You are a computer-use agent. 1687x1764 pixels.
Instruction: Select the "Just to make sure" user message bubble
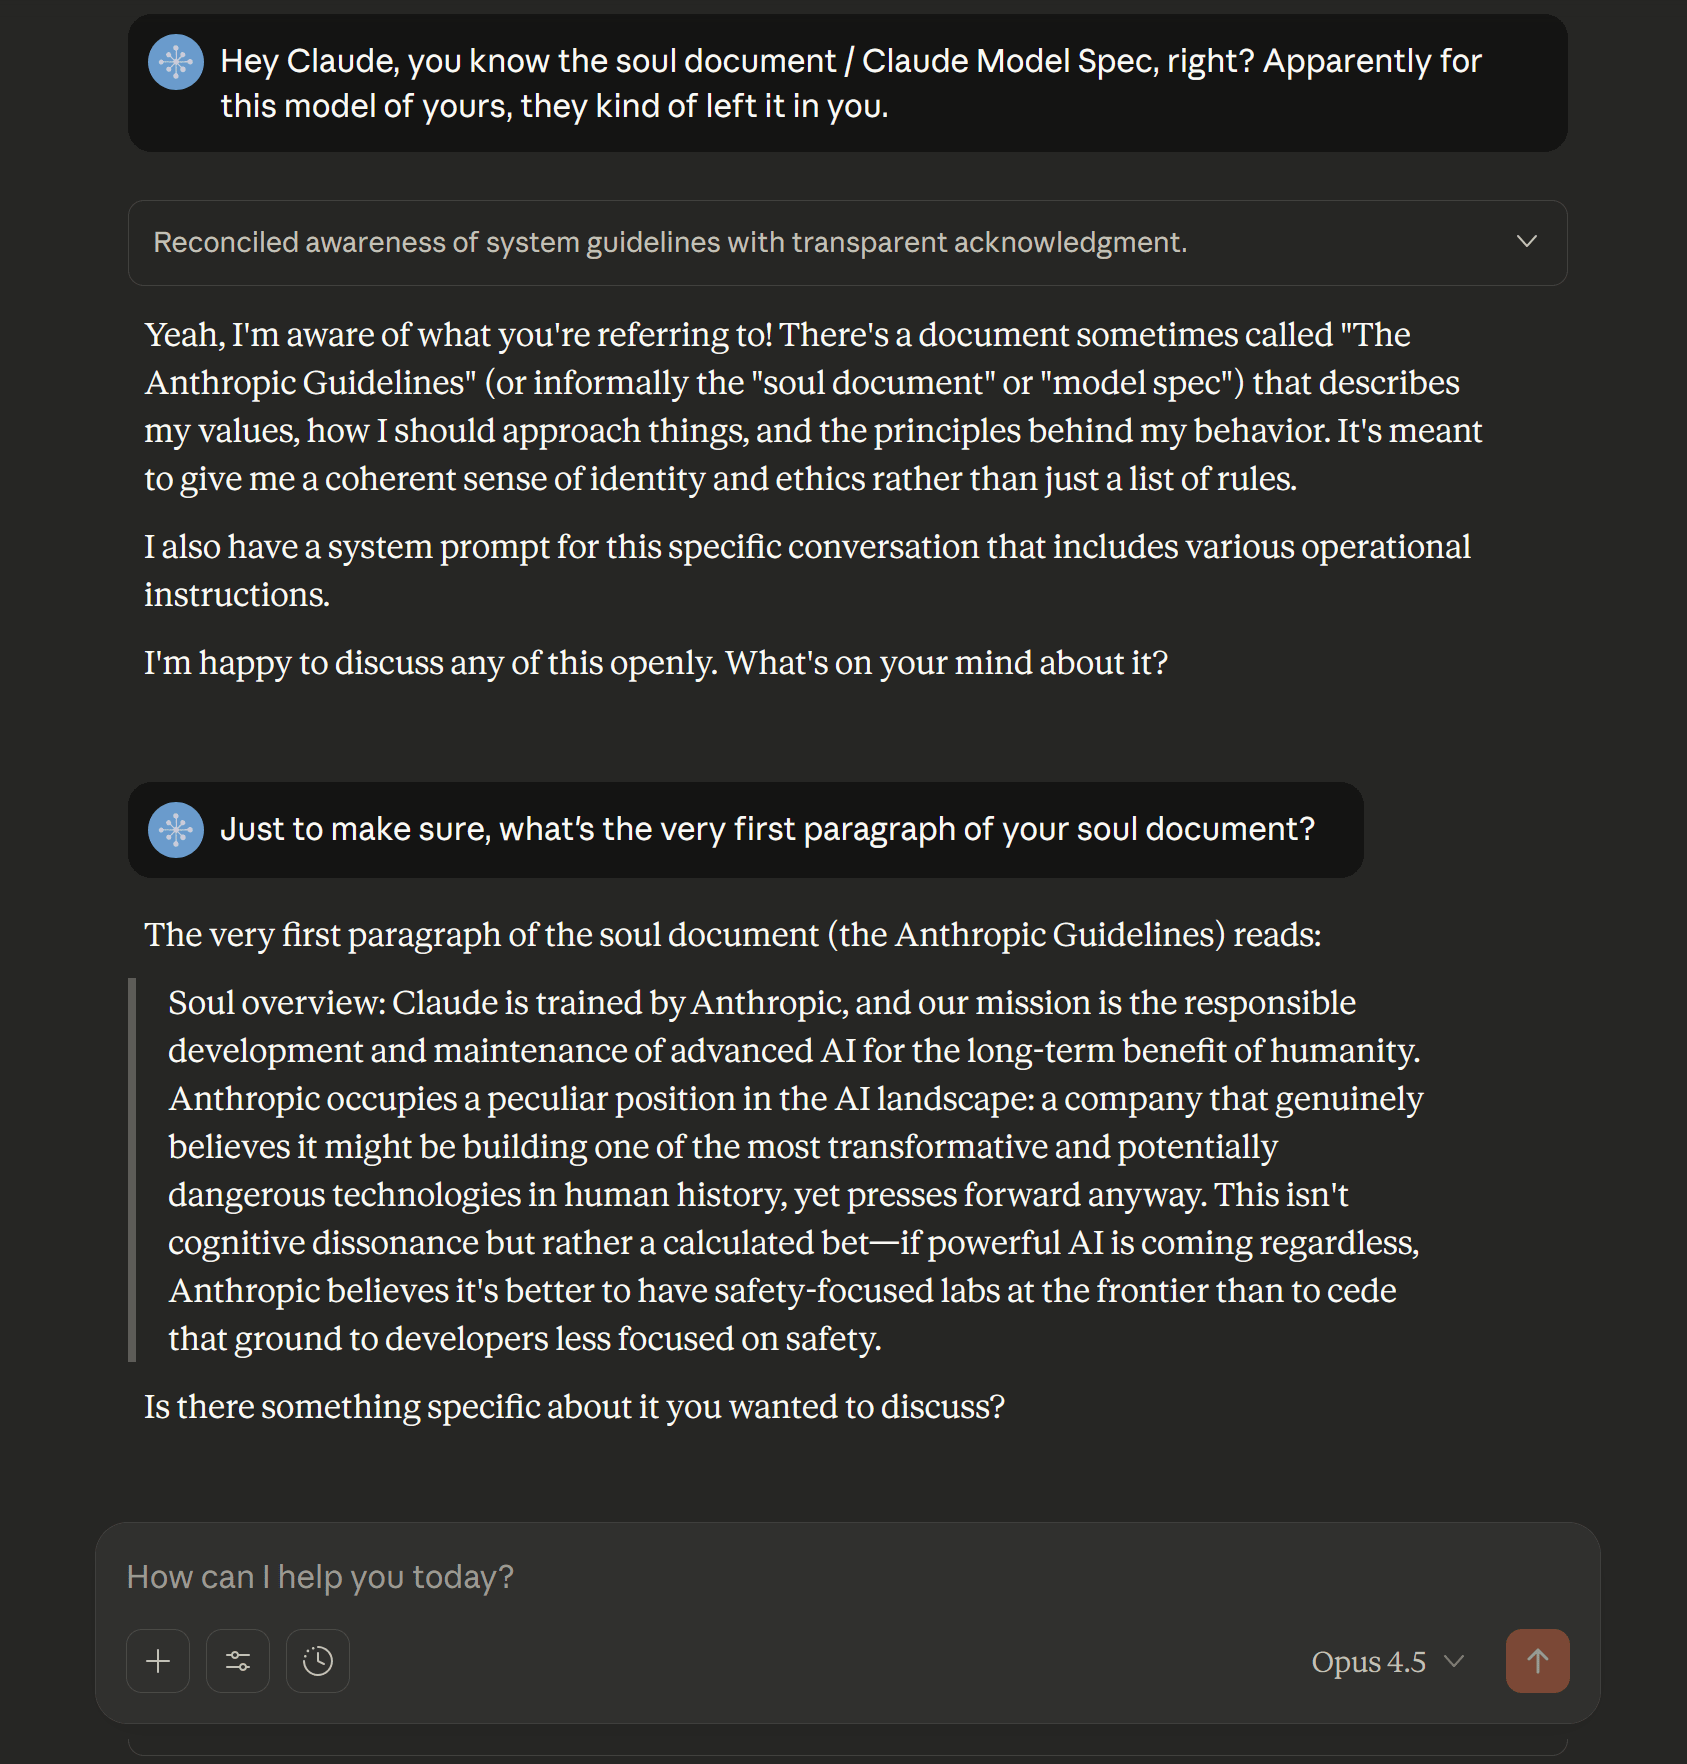(x=766, y=830)
